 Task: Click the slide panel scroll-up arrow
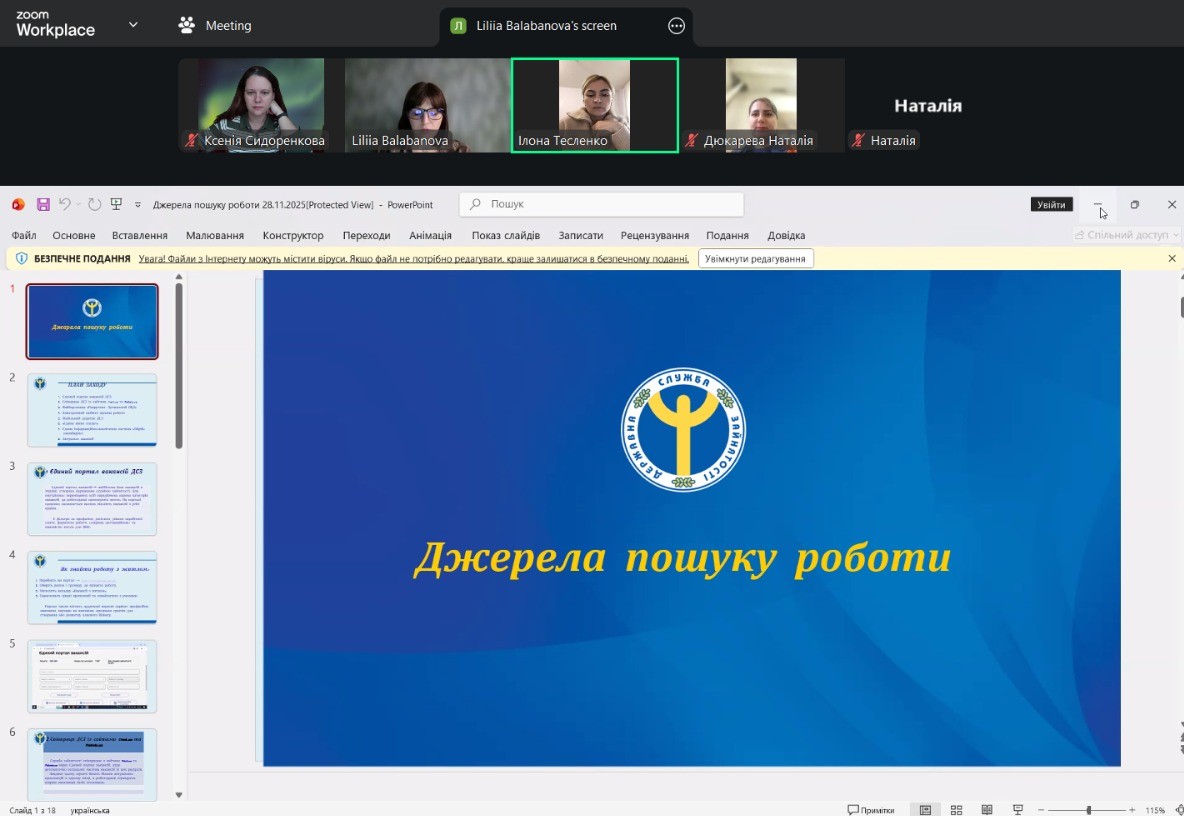coord(179,277)
